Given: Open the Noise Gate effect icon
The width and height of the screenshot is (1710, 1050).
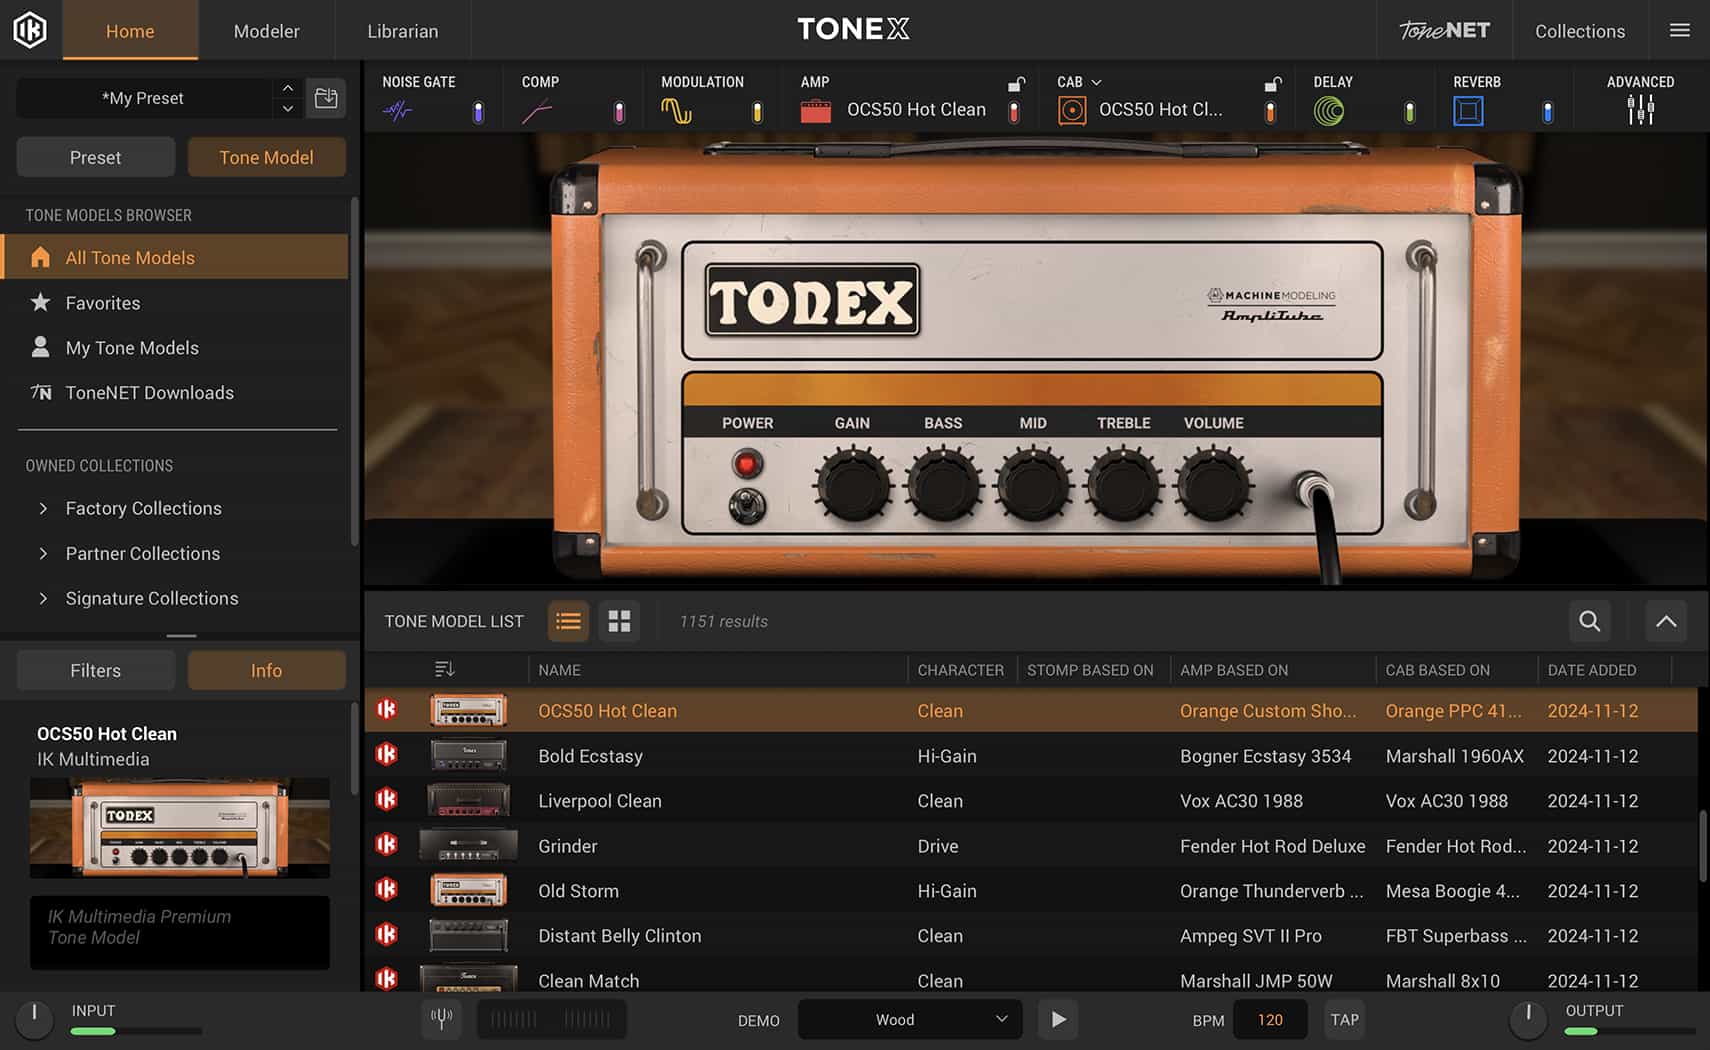Looking at the screenshot, I should point(398,110).
